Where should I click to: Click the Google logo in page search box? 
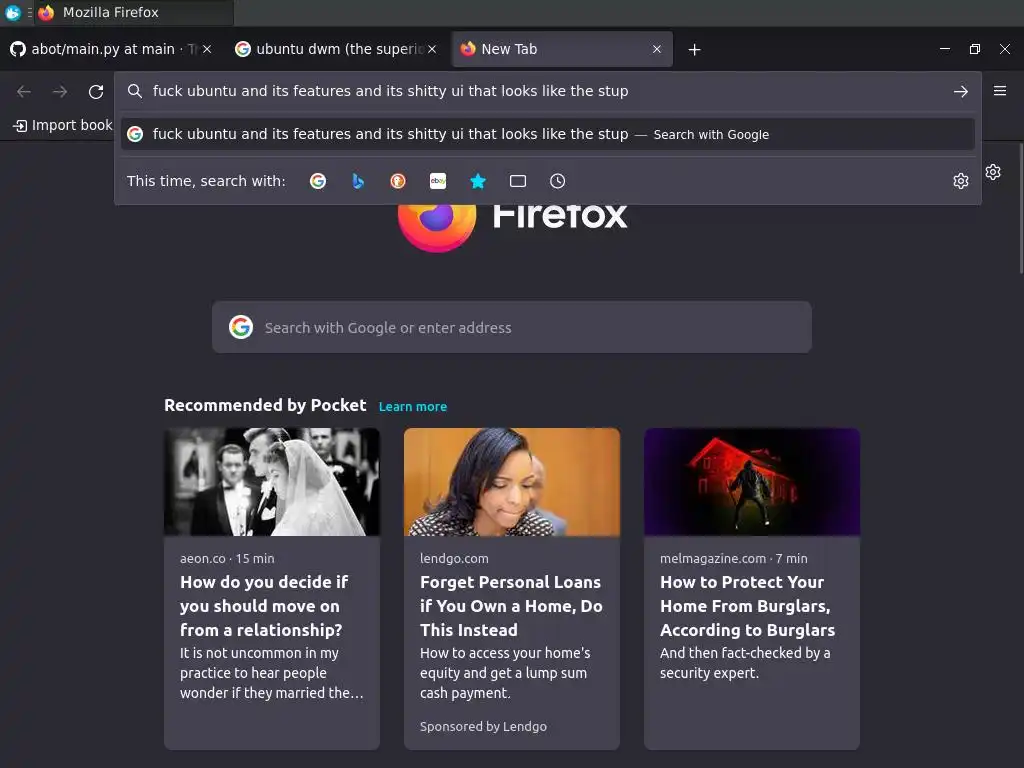[x=241, y=327]
